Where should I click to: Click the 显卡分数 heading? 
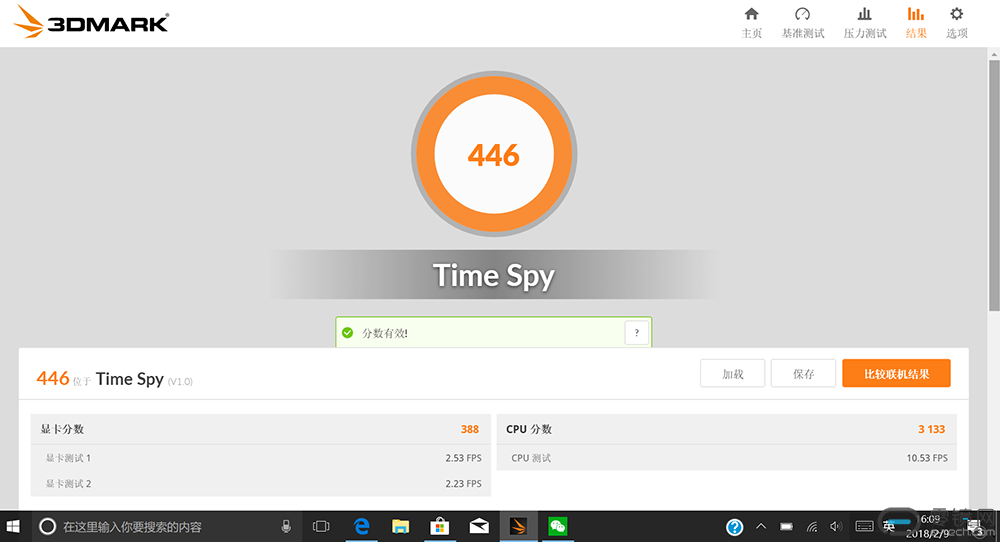point(62,429)
